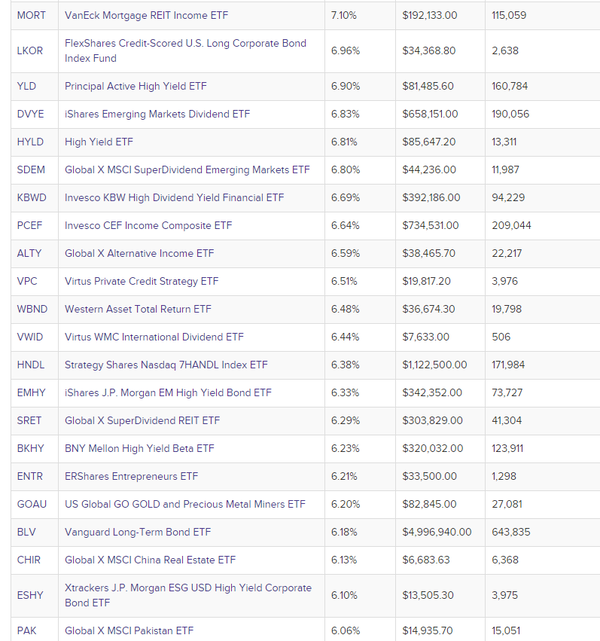Select the $1,122,500.00 assets value
The width and height of the screenshot is (600, 641).
(x=434, y=365)
